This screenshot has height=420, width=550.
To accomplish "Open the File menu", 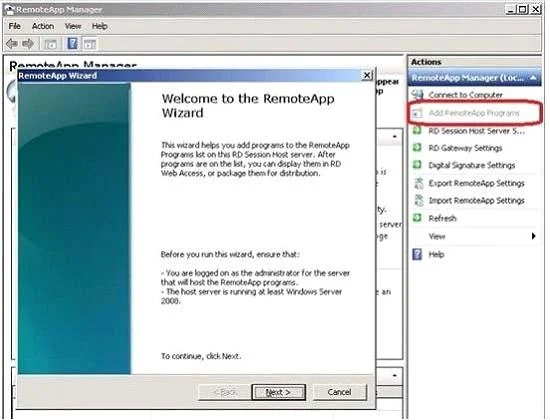I will (14, 26).
